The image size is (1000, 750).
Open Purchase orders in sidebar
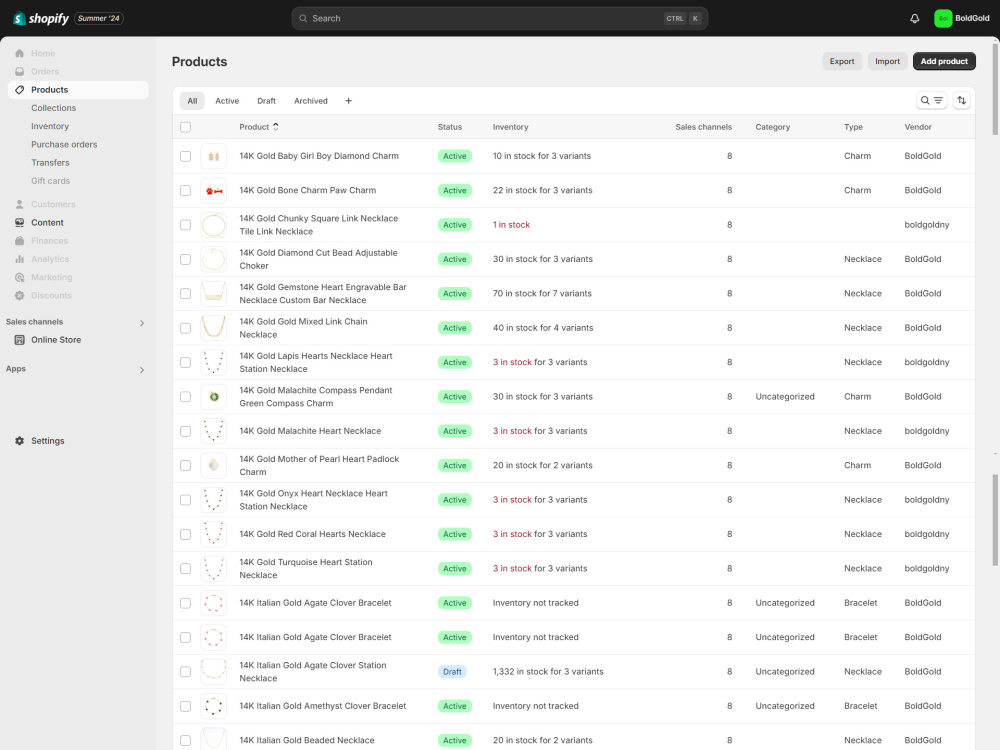coord(64,144)
